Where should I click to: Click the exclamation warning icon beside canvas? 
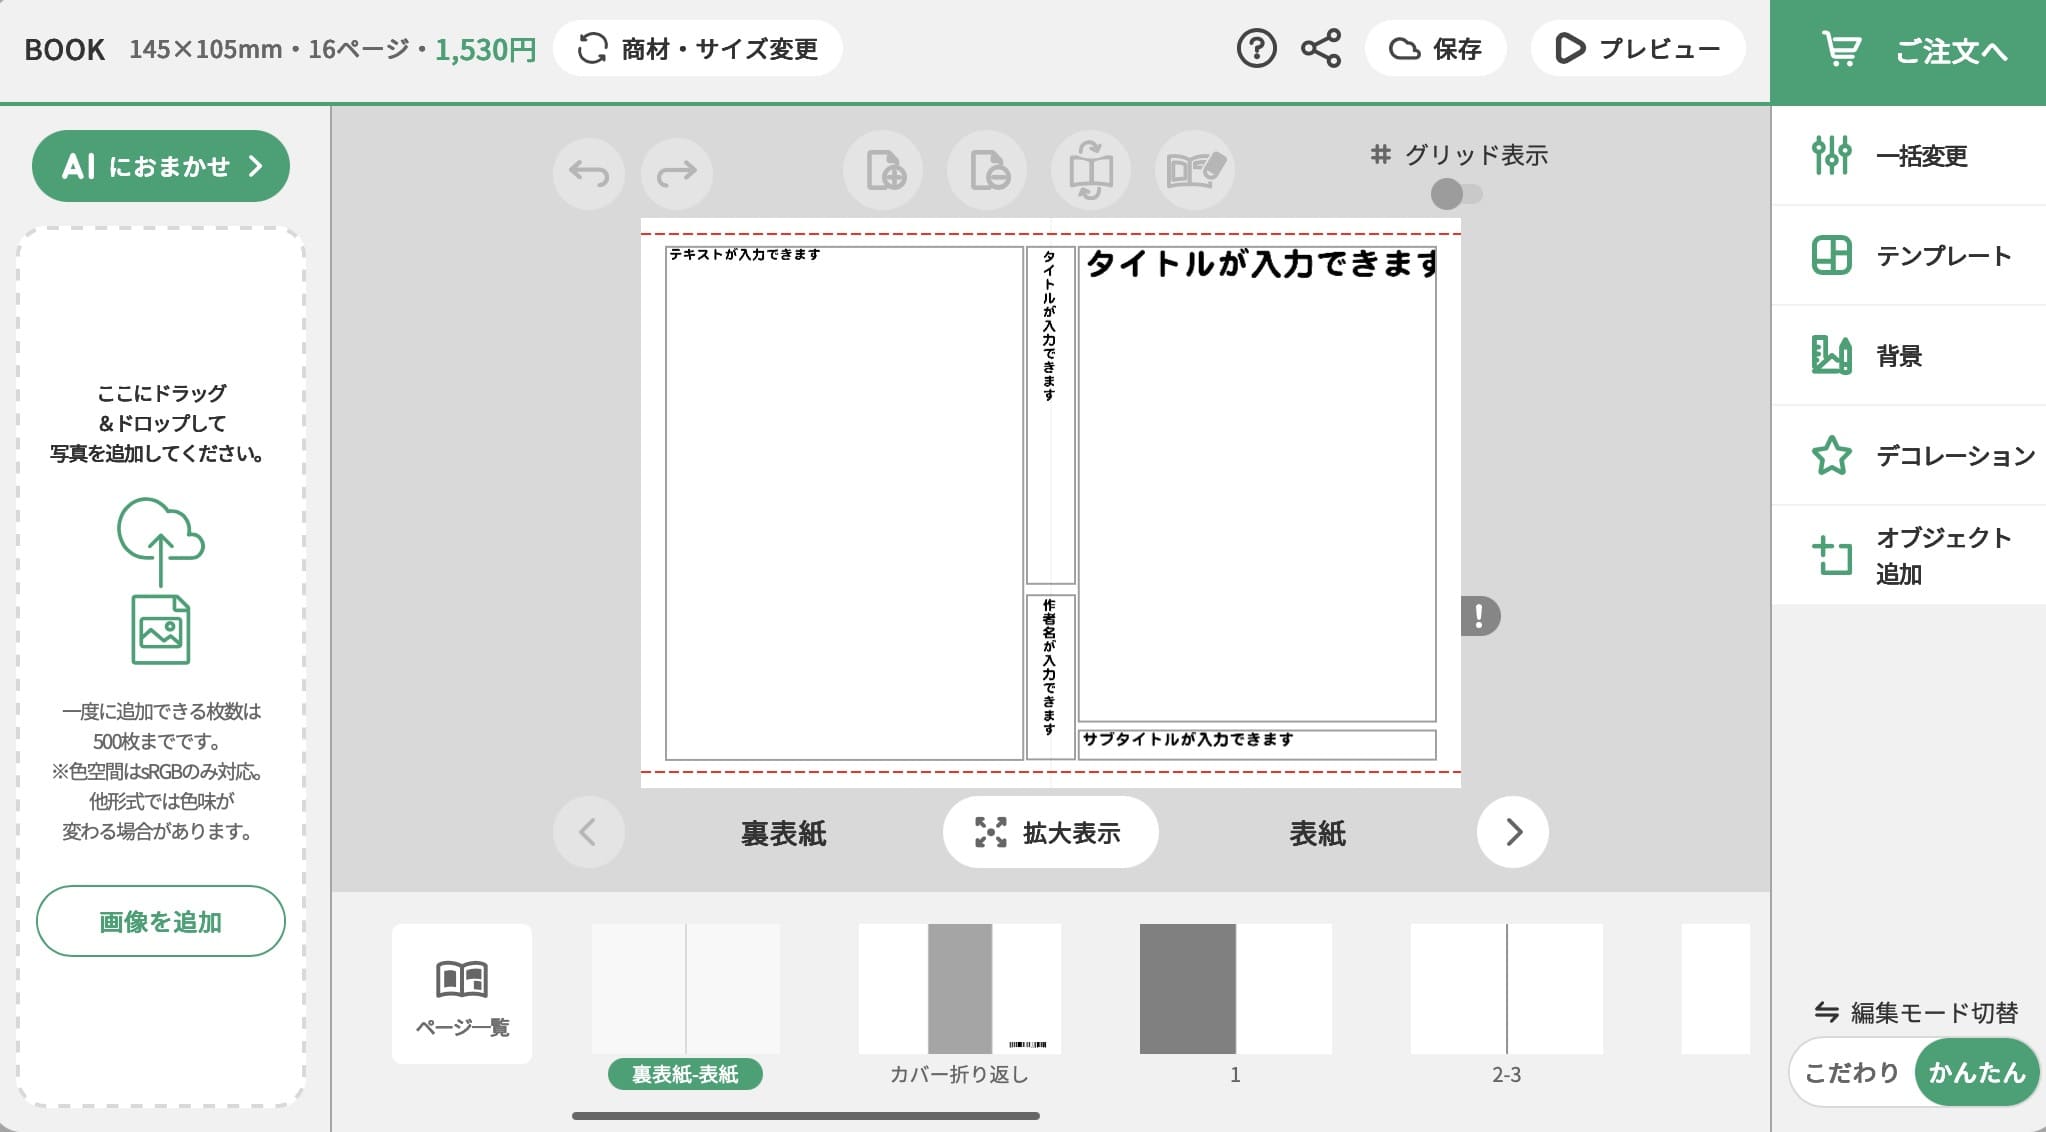1479,616
